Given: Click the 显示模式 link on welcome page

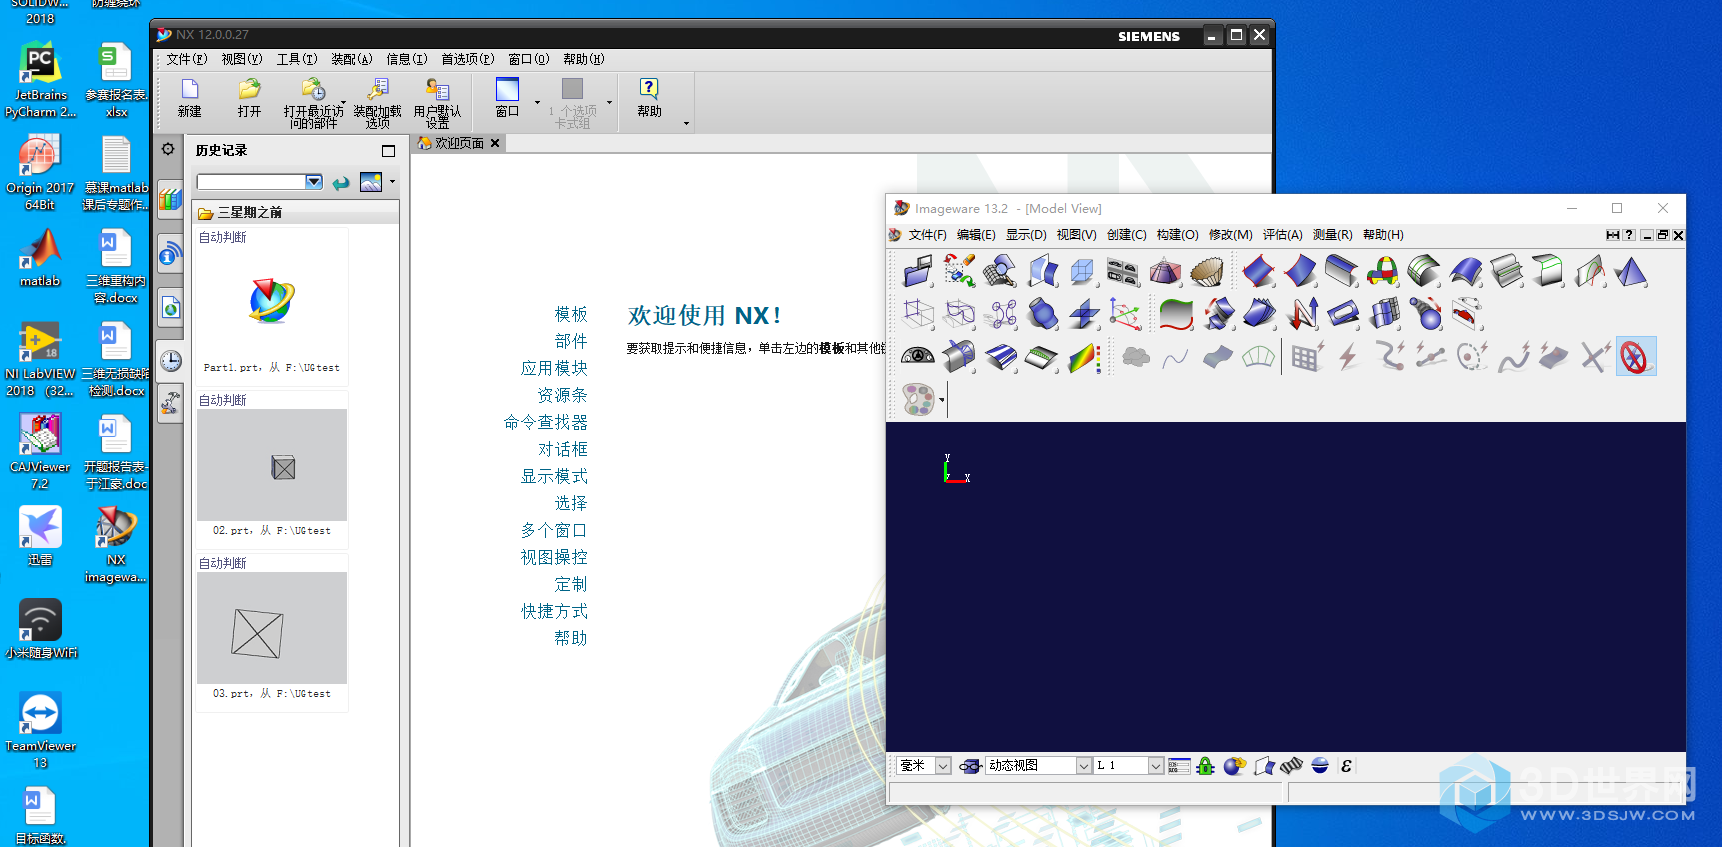Looking at the screenshot, I should (554, 476).
